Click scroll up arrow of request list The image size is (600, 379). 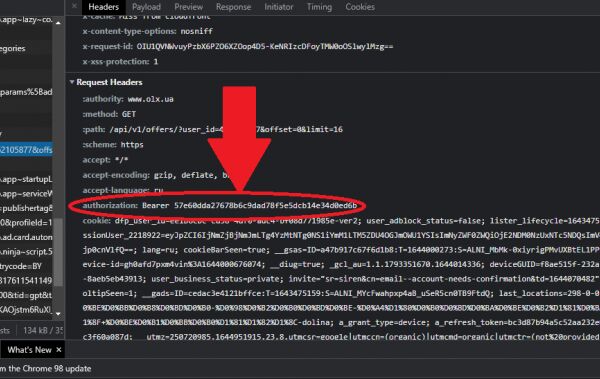pos(58,23)
